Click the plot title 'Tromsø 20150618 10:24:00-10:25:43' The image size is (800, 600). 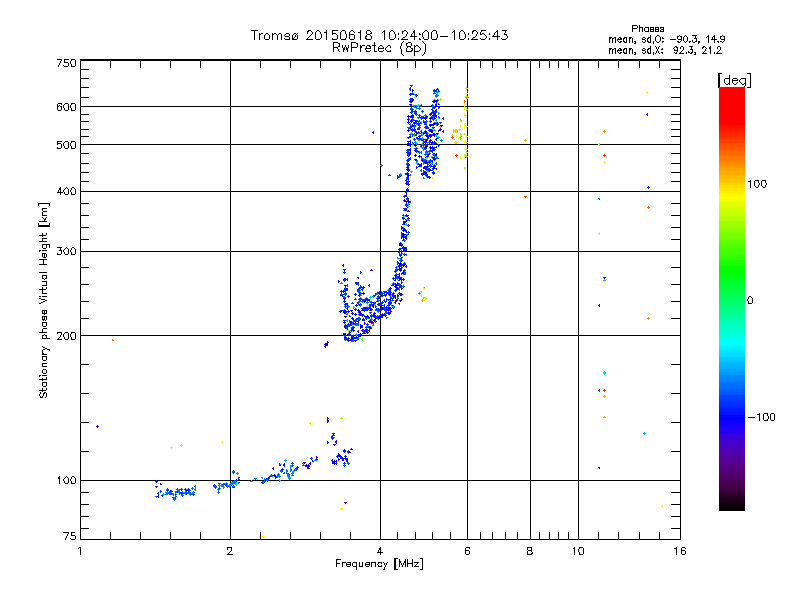click(379, 35)
